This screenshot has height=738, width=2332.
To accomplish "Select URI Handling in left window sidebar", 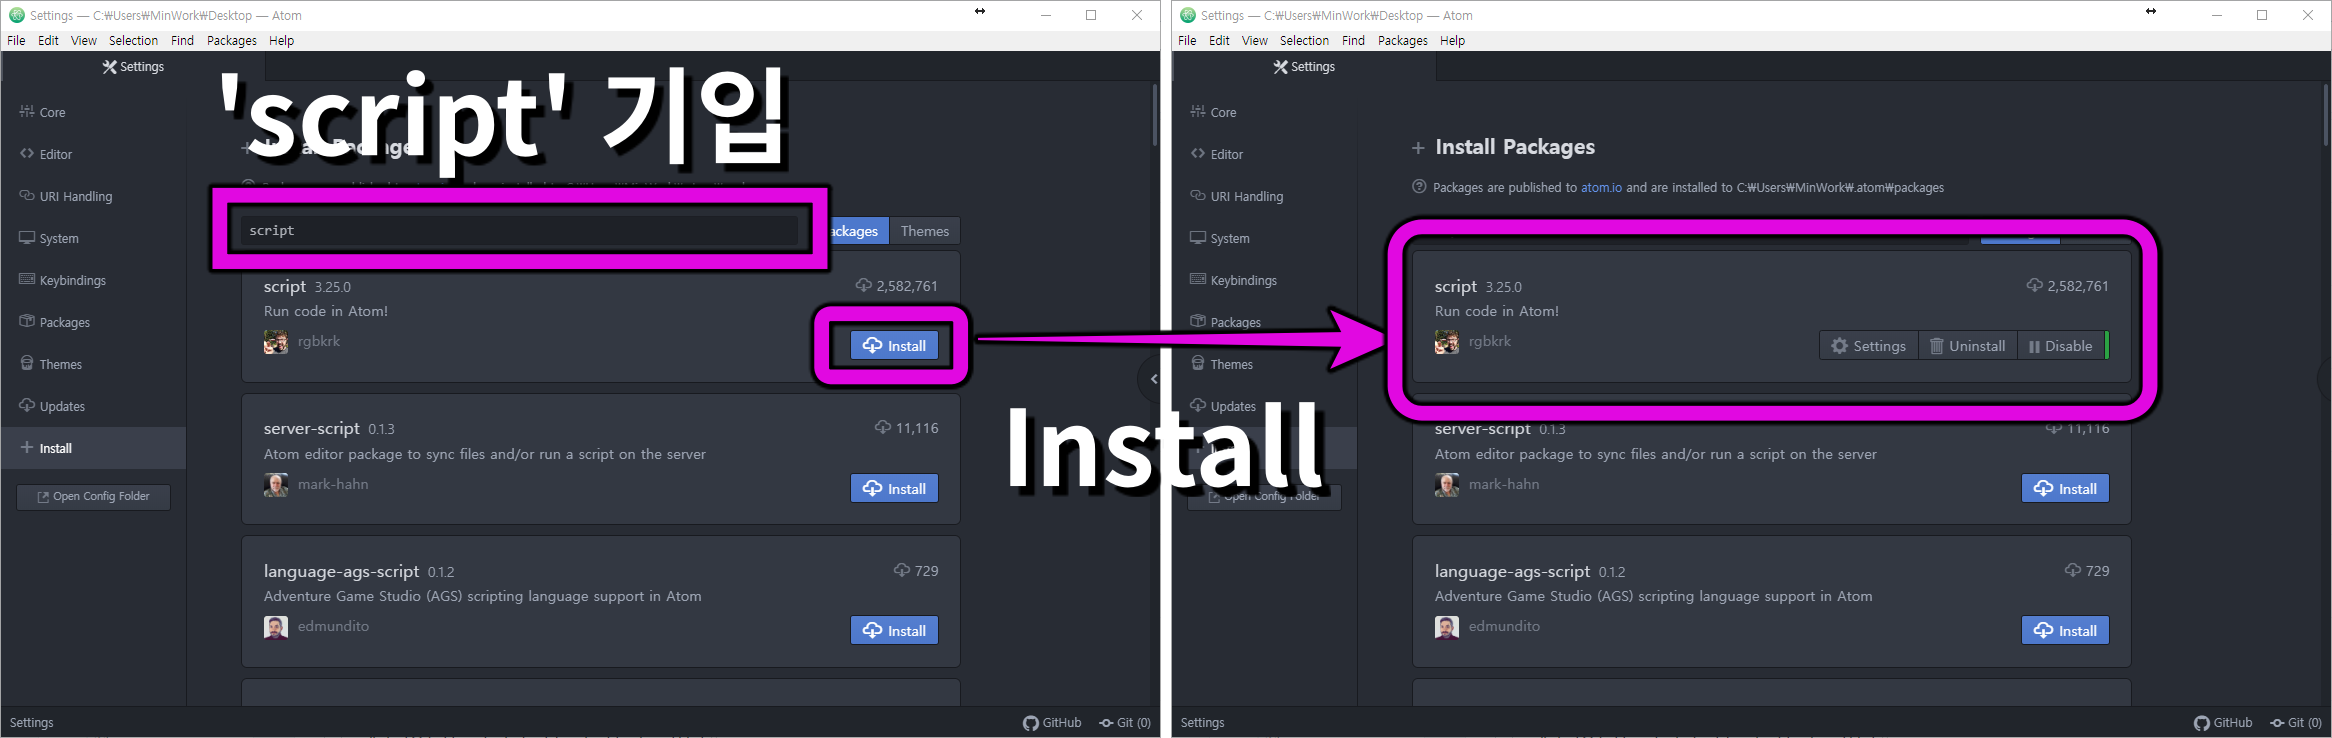I will pyautogui.click(x=65, y=196).
